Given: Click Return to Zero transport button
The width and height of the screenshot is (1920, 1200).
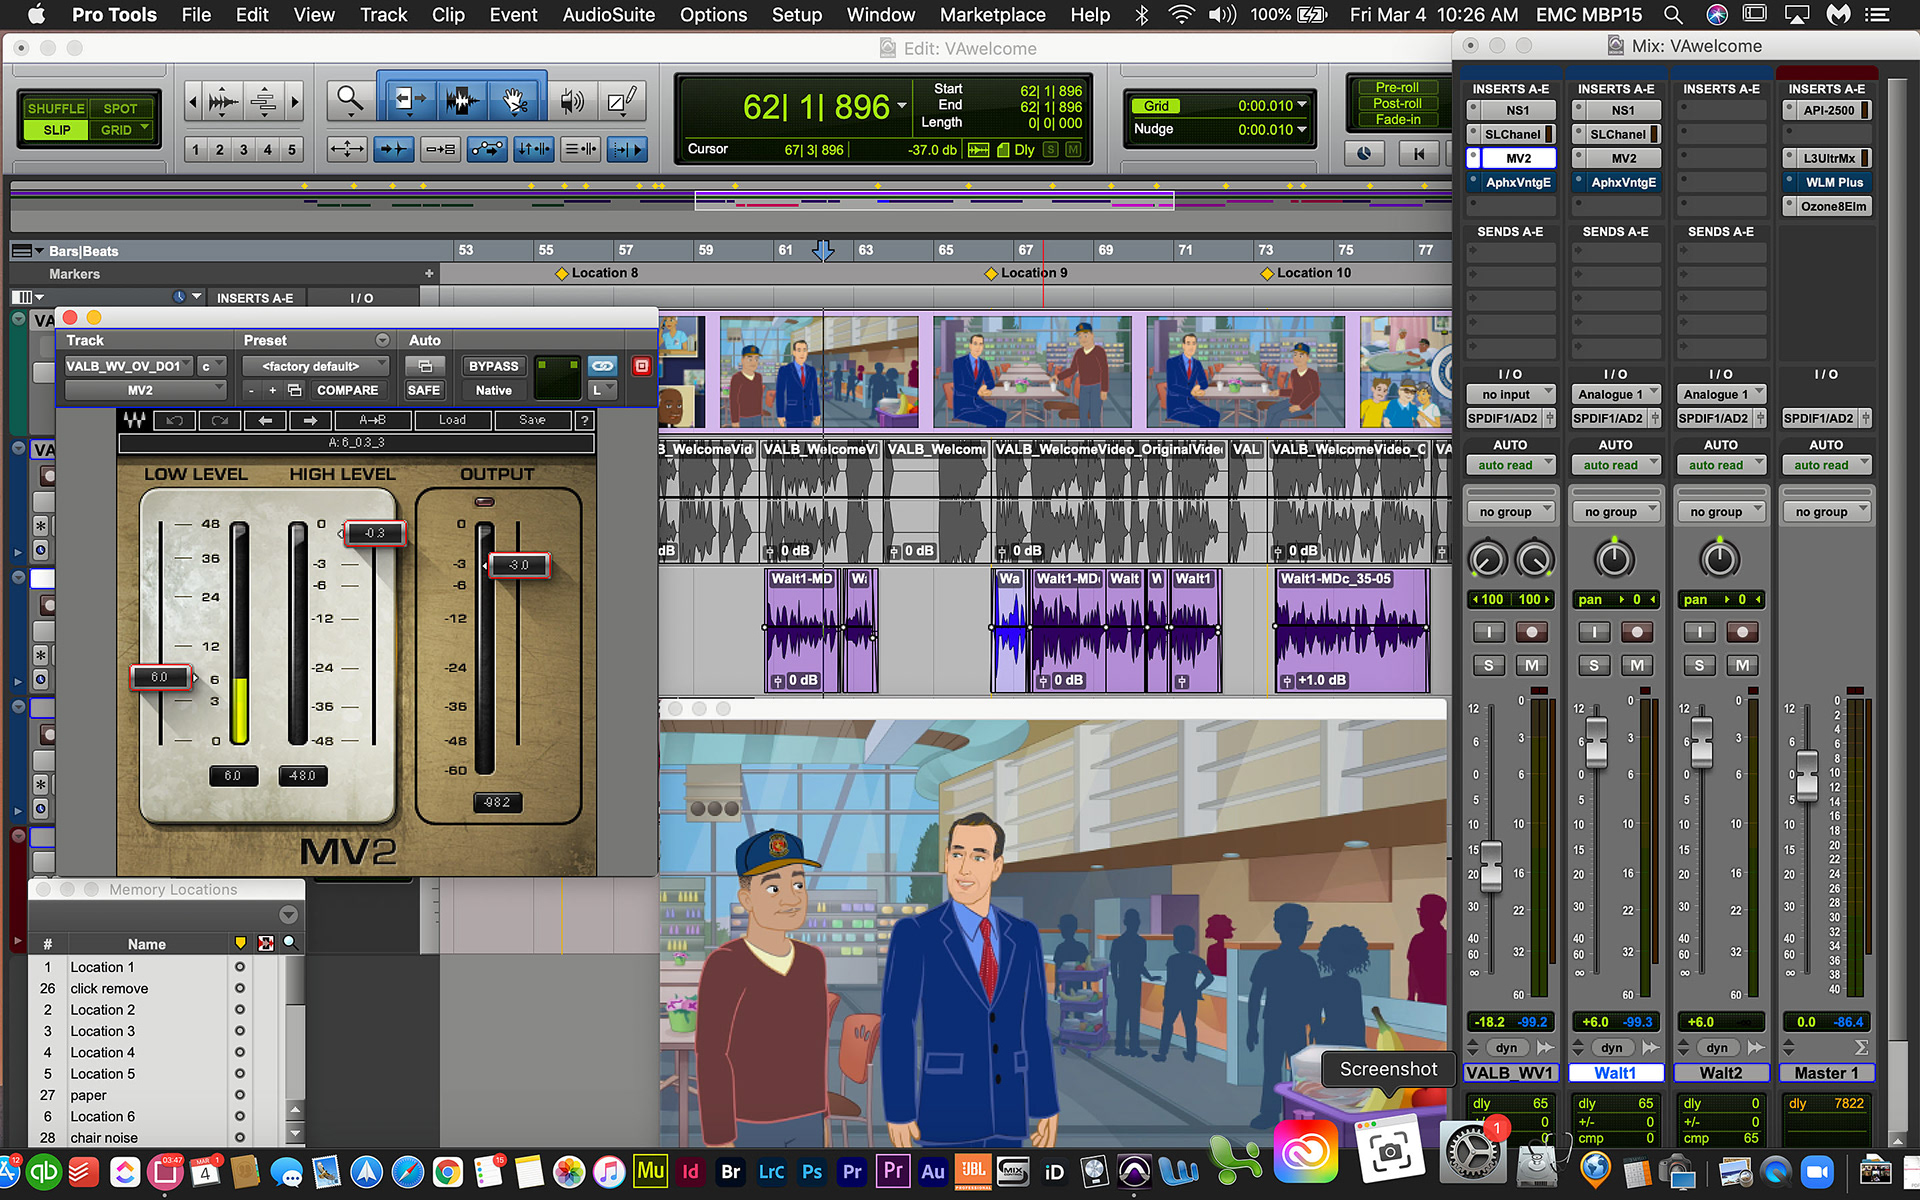Looking at the screenshot, I should (1418, 153).
